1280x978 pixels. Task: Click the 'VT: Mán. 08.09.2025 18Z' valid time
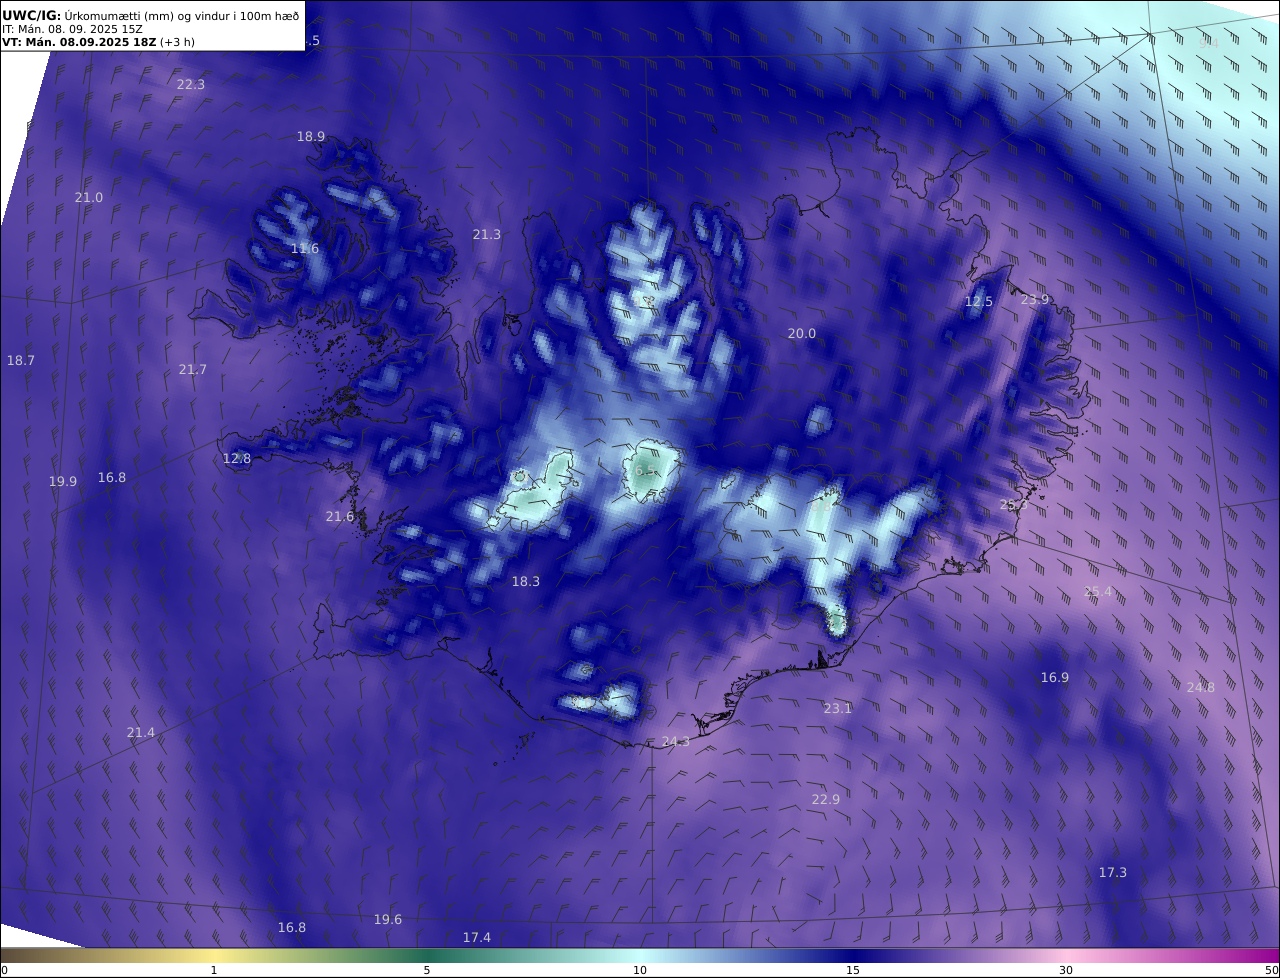tap(79, 42)
